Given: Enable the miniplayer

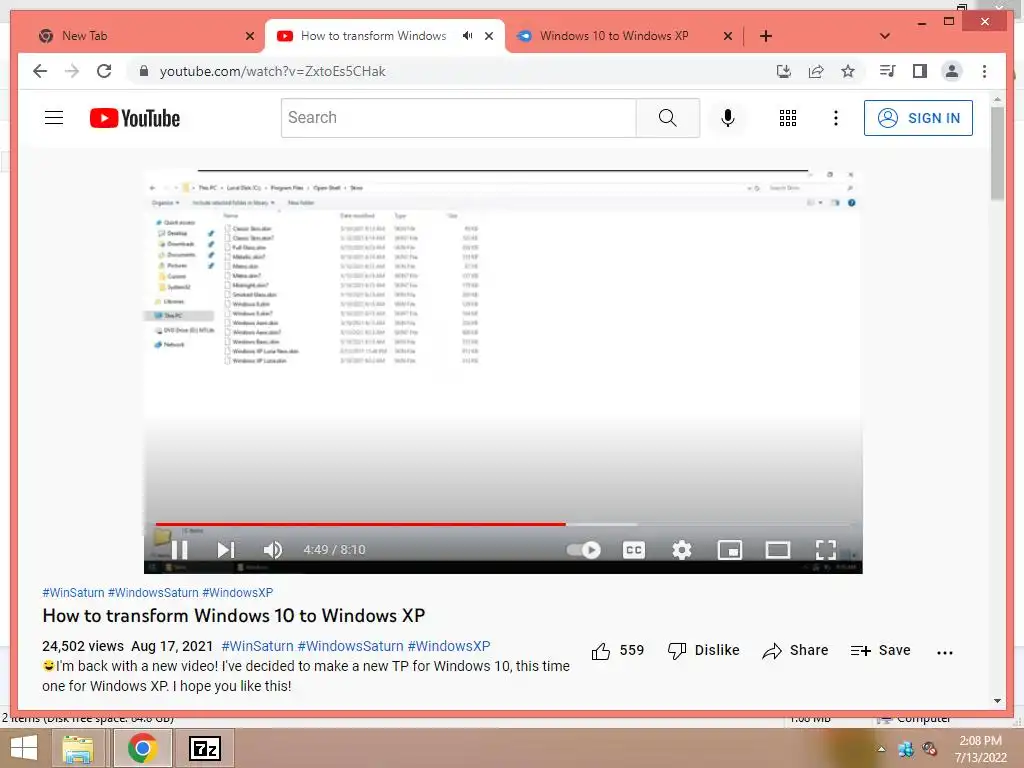Looking at the screenshot, I should [729, 550].
